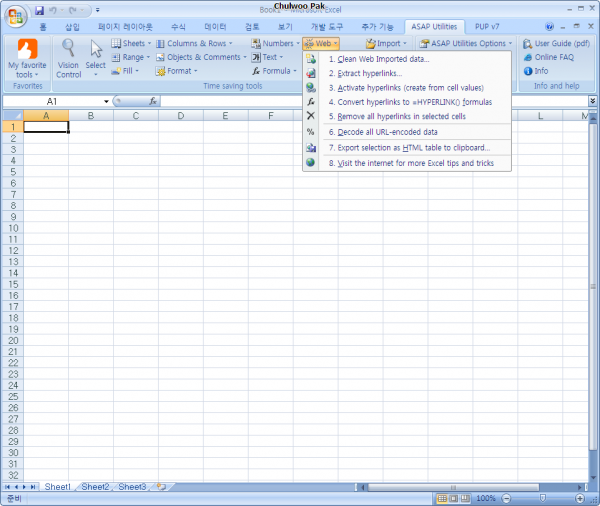The image size is (600, 506).
Task: Choose Decode all URL-encoded data
Action: pyautogui.click(x=408, y=132)
